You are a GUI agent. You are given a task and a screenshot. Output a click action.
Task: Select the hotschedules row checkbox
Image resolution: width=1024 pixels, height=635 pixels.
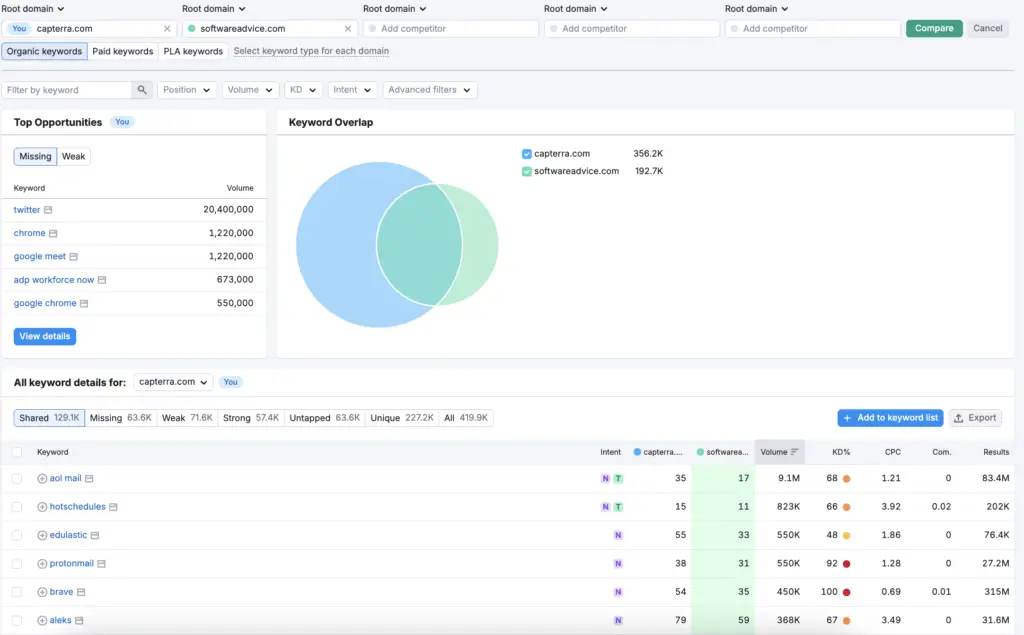click(17, 507)
